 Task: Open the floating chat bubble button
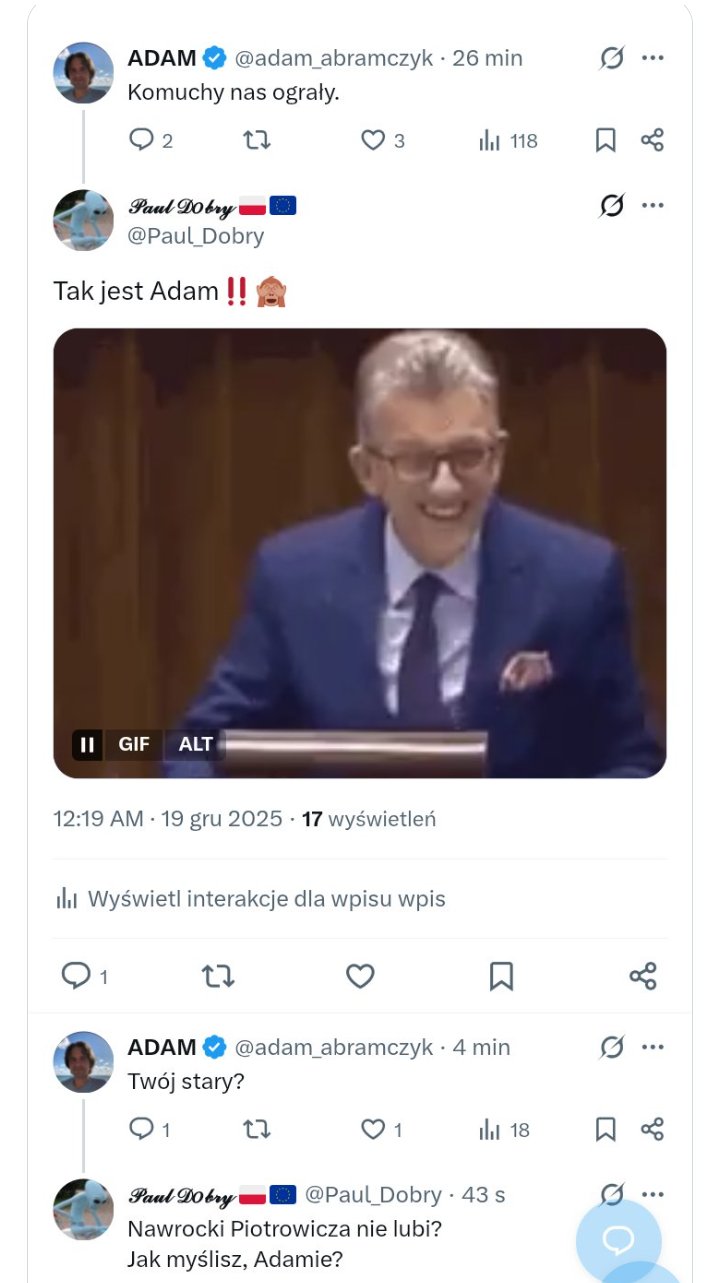click(618, 1241)
